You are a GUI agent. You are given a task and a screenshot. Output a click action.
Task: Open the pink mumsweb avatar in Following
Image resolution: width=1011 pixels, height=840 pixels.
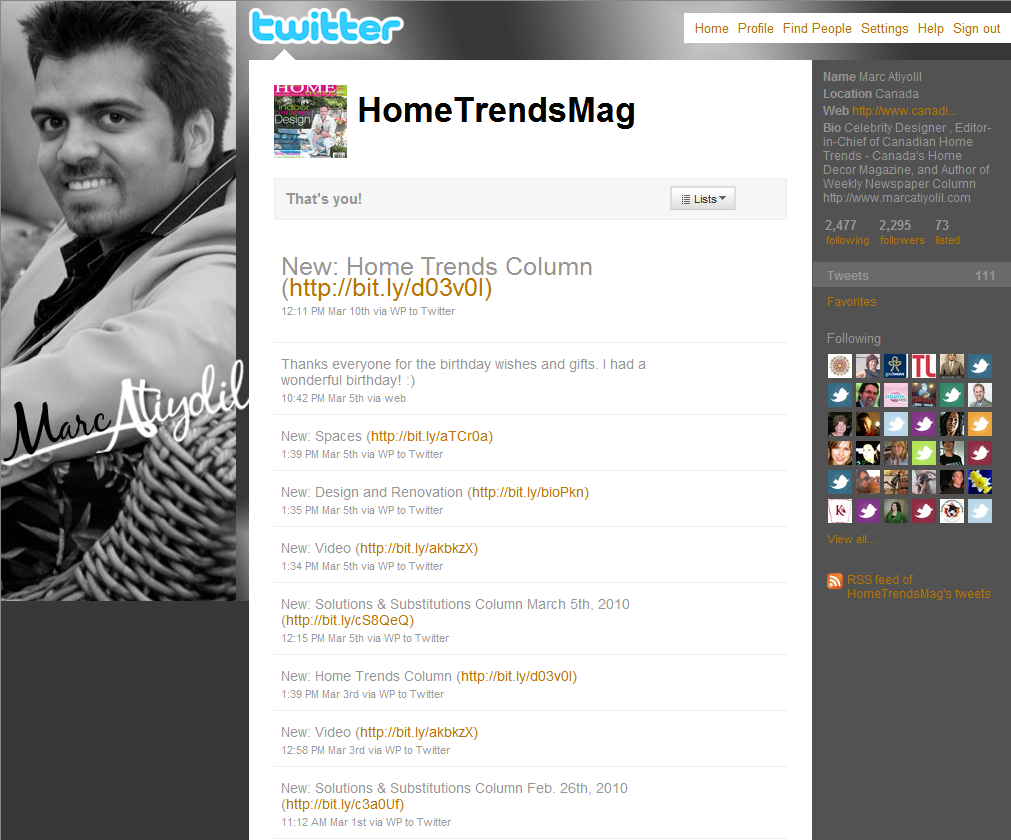point(895,395)
